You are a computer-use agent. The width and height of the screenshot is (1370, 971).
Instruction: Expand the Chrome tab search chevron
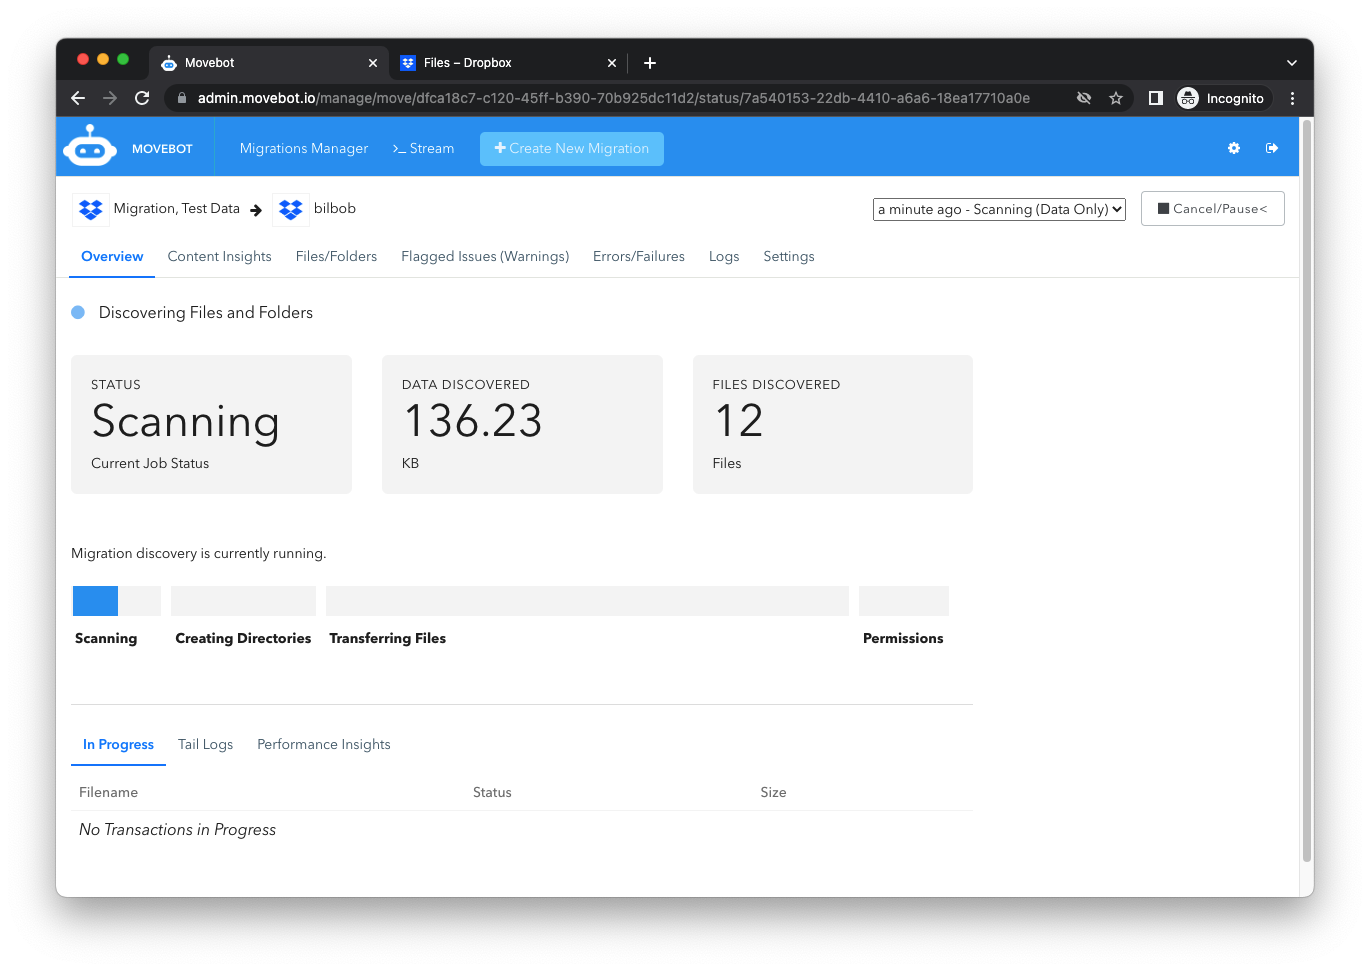(1291, 63)
